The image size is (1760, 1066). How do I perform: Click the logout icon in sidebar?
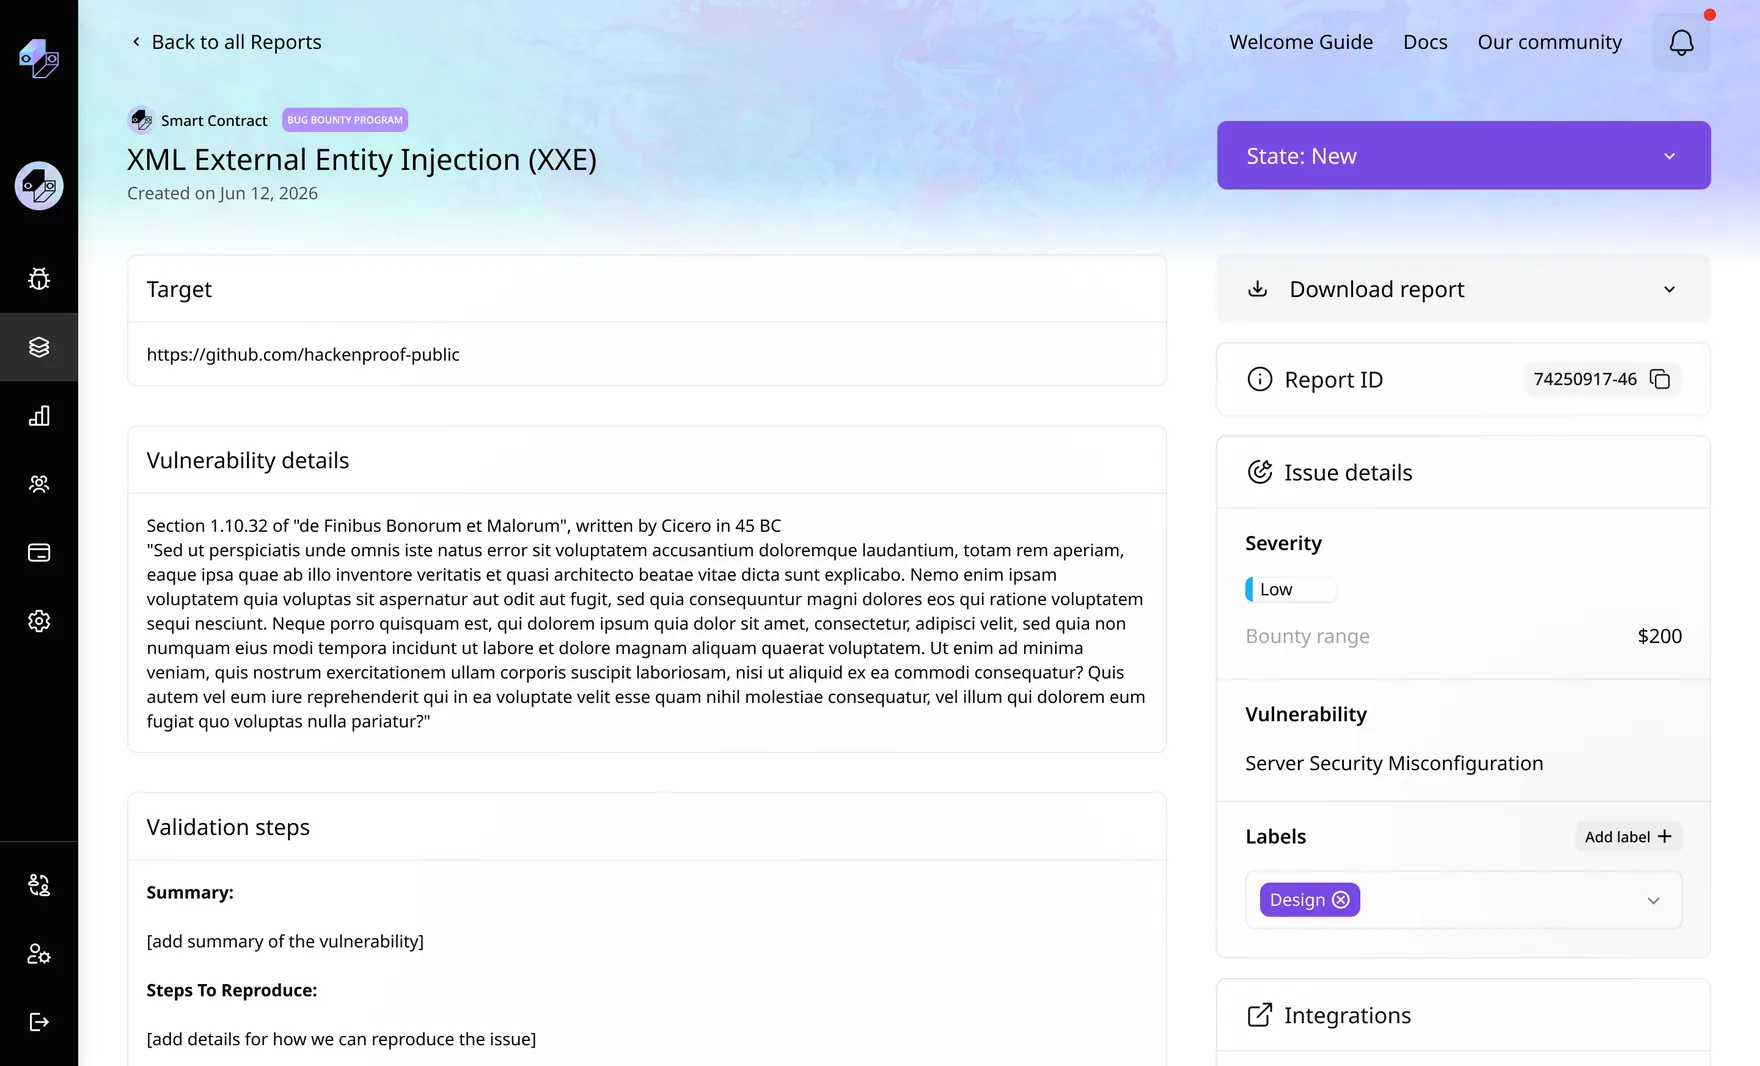[x=39, y=1022]
